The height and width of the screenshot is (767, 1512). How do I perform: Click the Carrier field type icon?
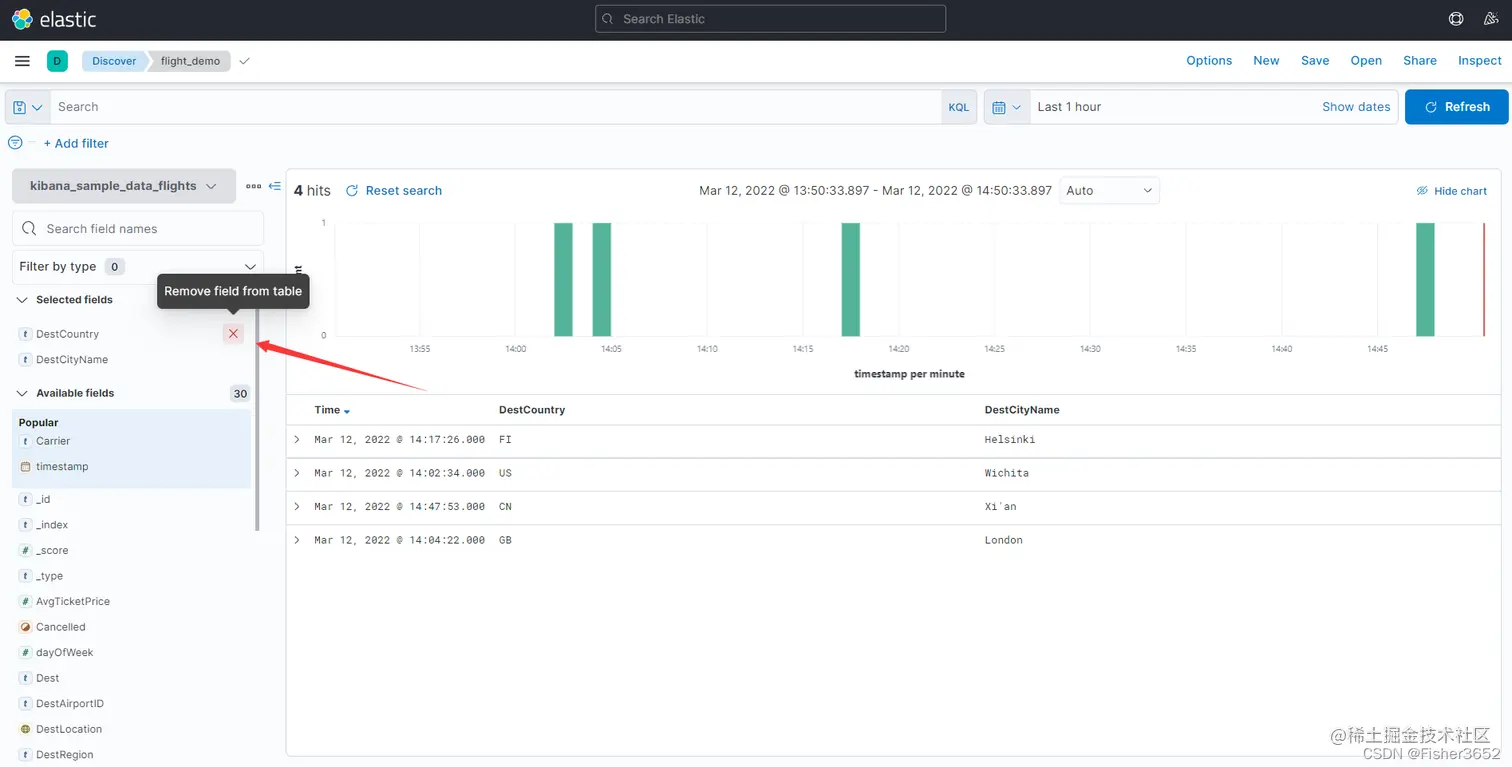pyautogui.click(x=25, y=441)
